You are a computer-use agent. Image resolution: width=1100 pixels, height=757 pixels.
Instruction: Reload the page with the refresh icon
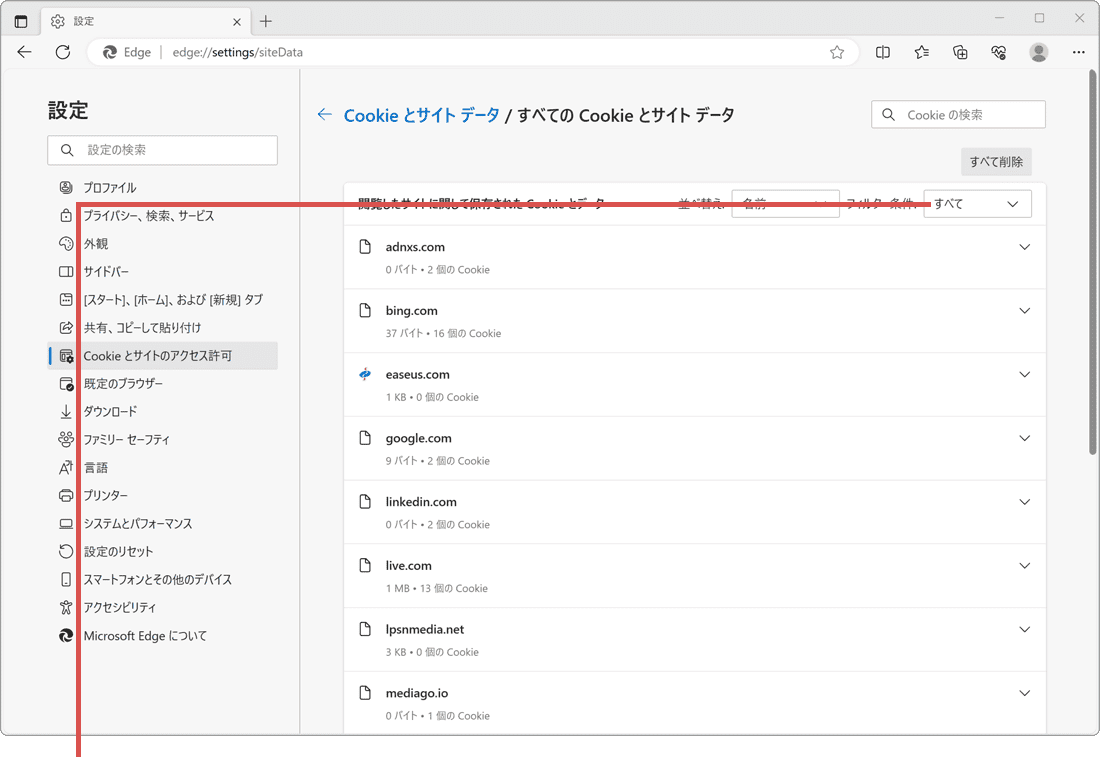(x=62, y=52)
